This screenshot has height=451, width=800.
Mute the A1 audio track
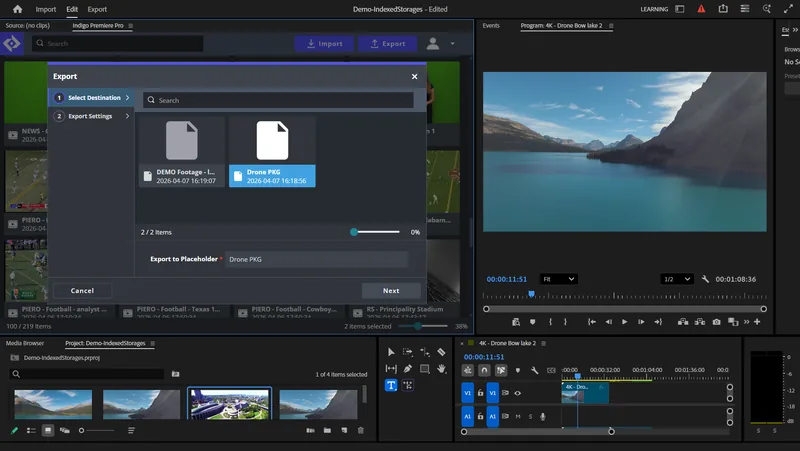point(518,416)
